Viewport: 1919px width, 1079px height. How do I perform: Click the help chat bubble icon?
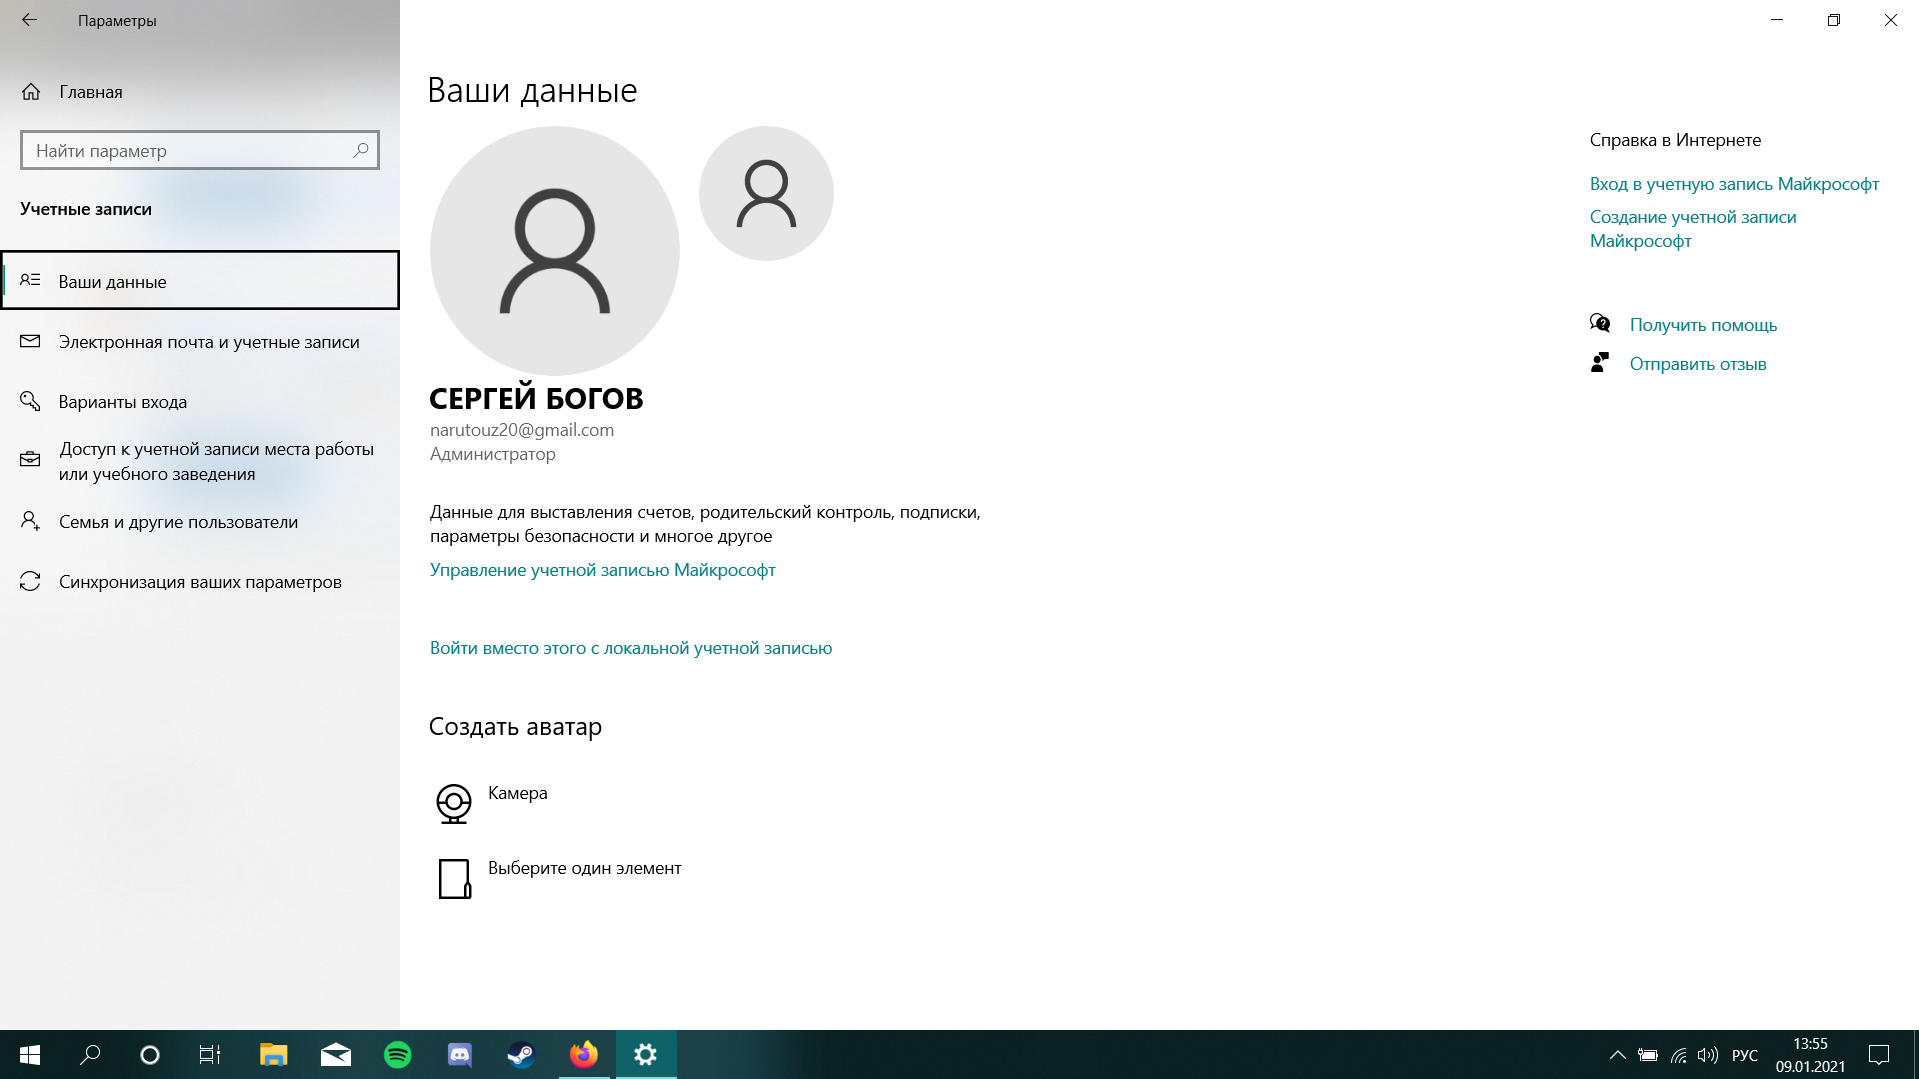pyautogui.click(x=1600, y=323)
